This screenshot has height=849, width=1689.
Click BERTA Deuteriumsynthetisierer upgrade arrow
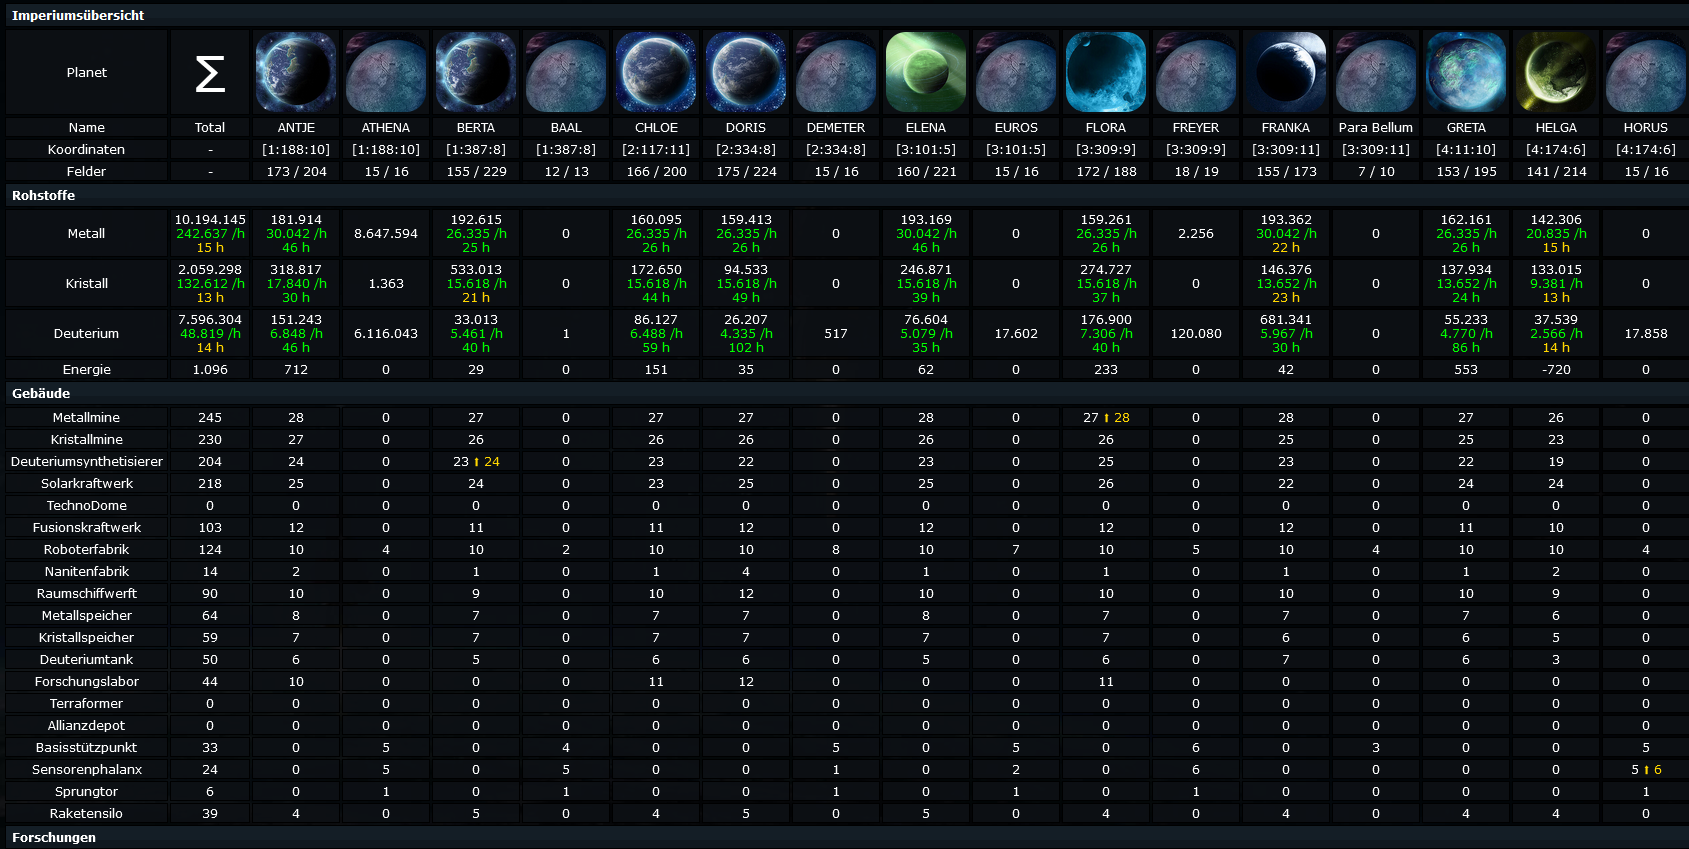click(x=477, y=462)
